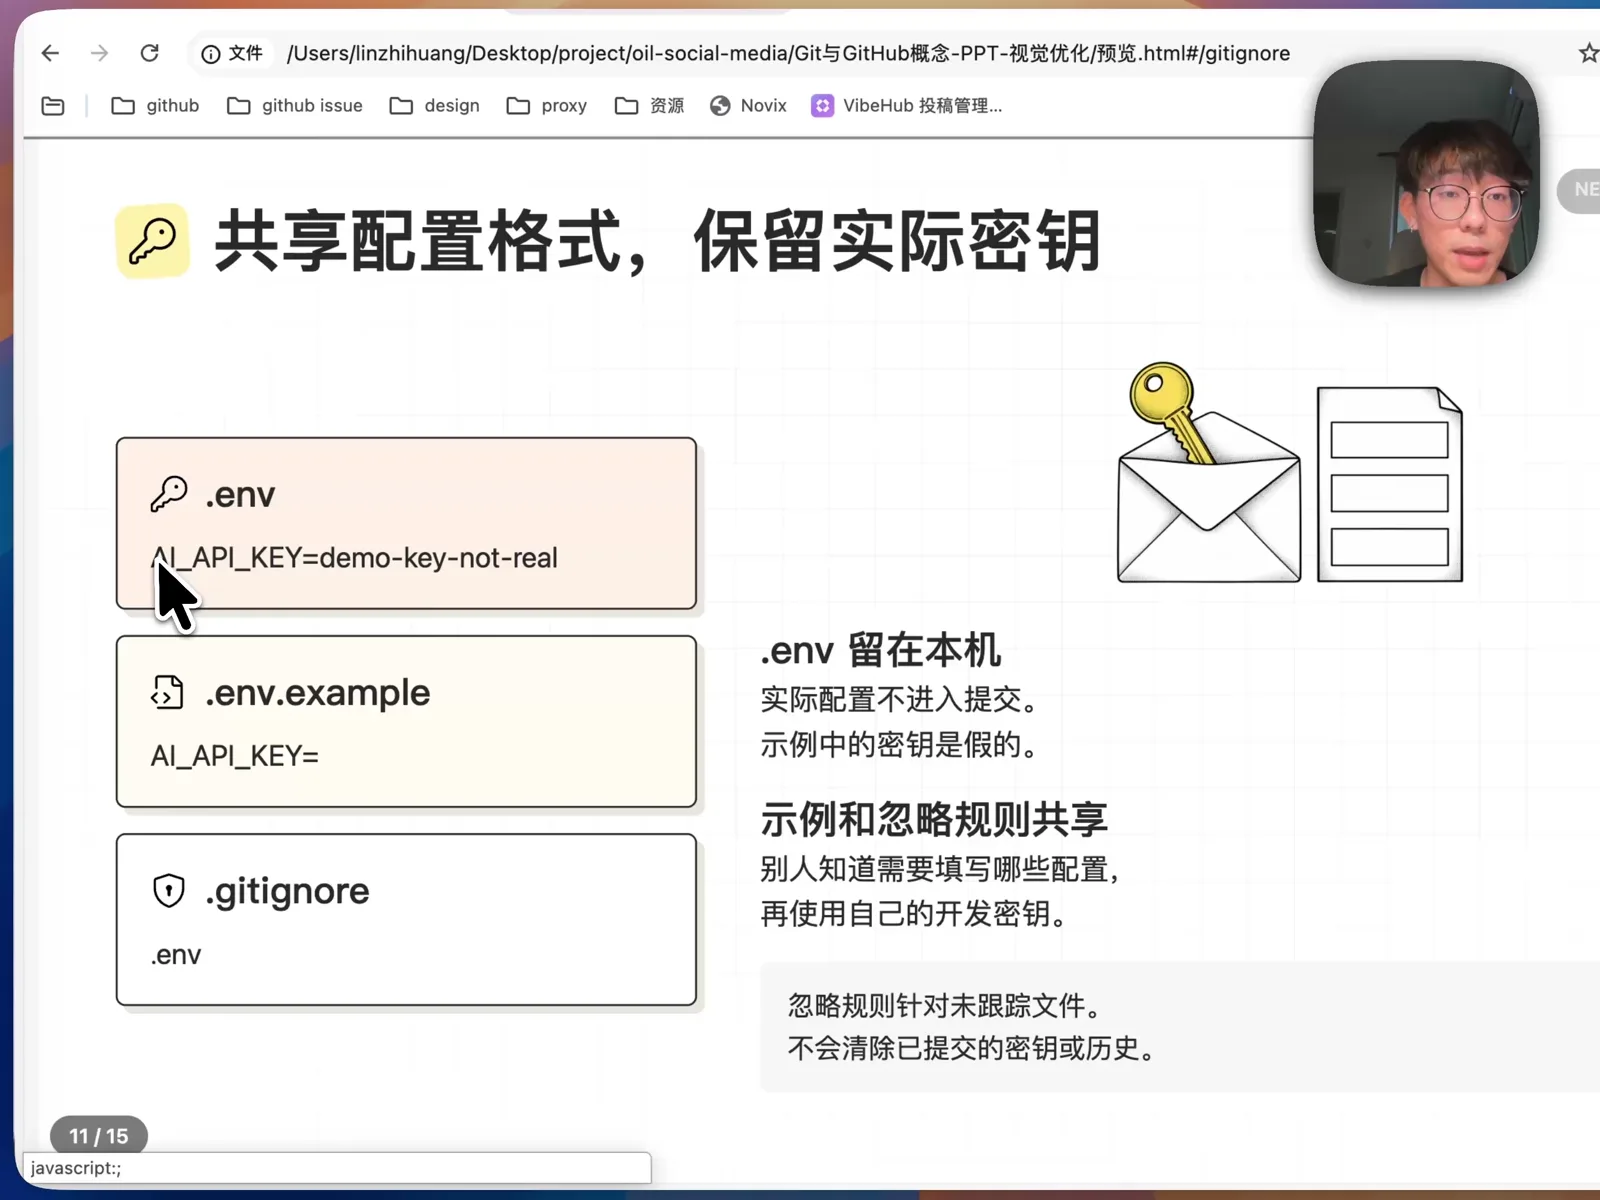Image resolution: width=1600 pixels, height=1200 pixels.
Task: Select the .env.example card heading
Action: point(318,693)
